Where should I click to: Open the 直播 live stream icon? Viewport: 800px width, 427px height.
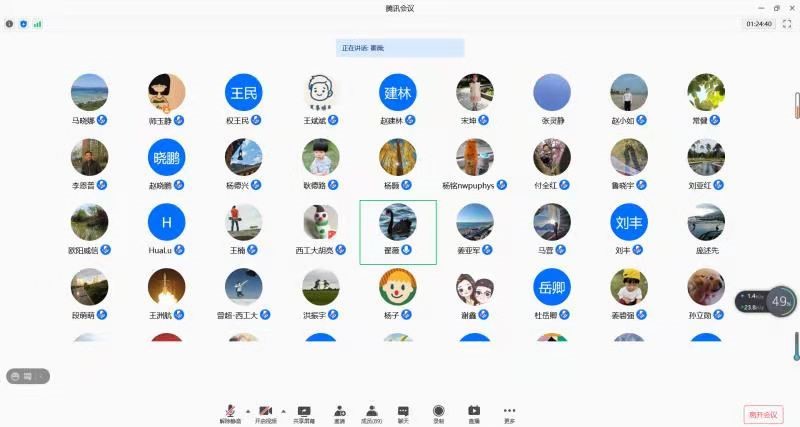click(474, 412)
